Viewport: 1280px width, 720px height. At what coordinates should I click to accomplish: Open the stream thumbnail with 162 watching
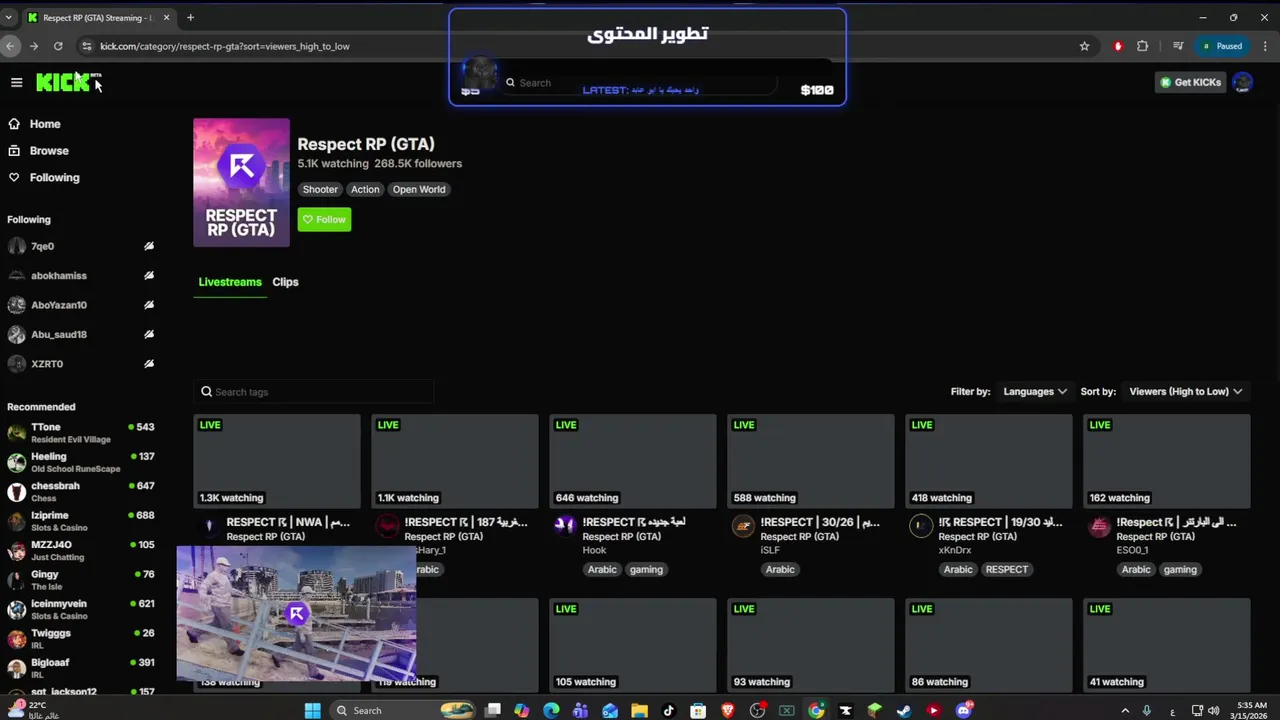(1167, 462)
